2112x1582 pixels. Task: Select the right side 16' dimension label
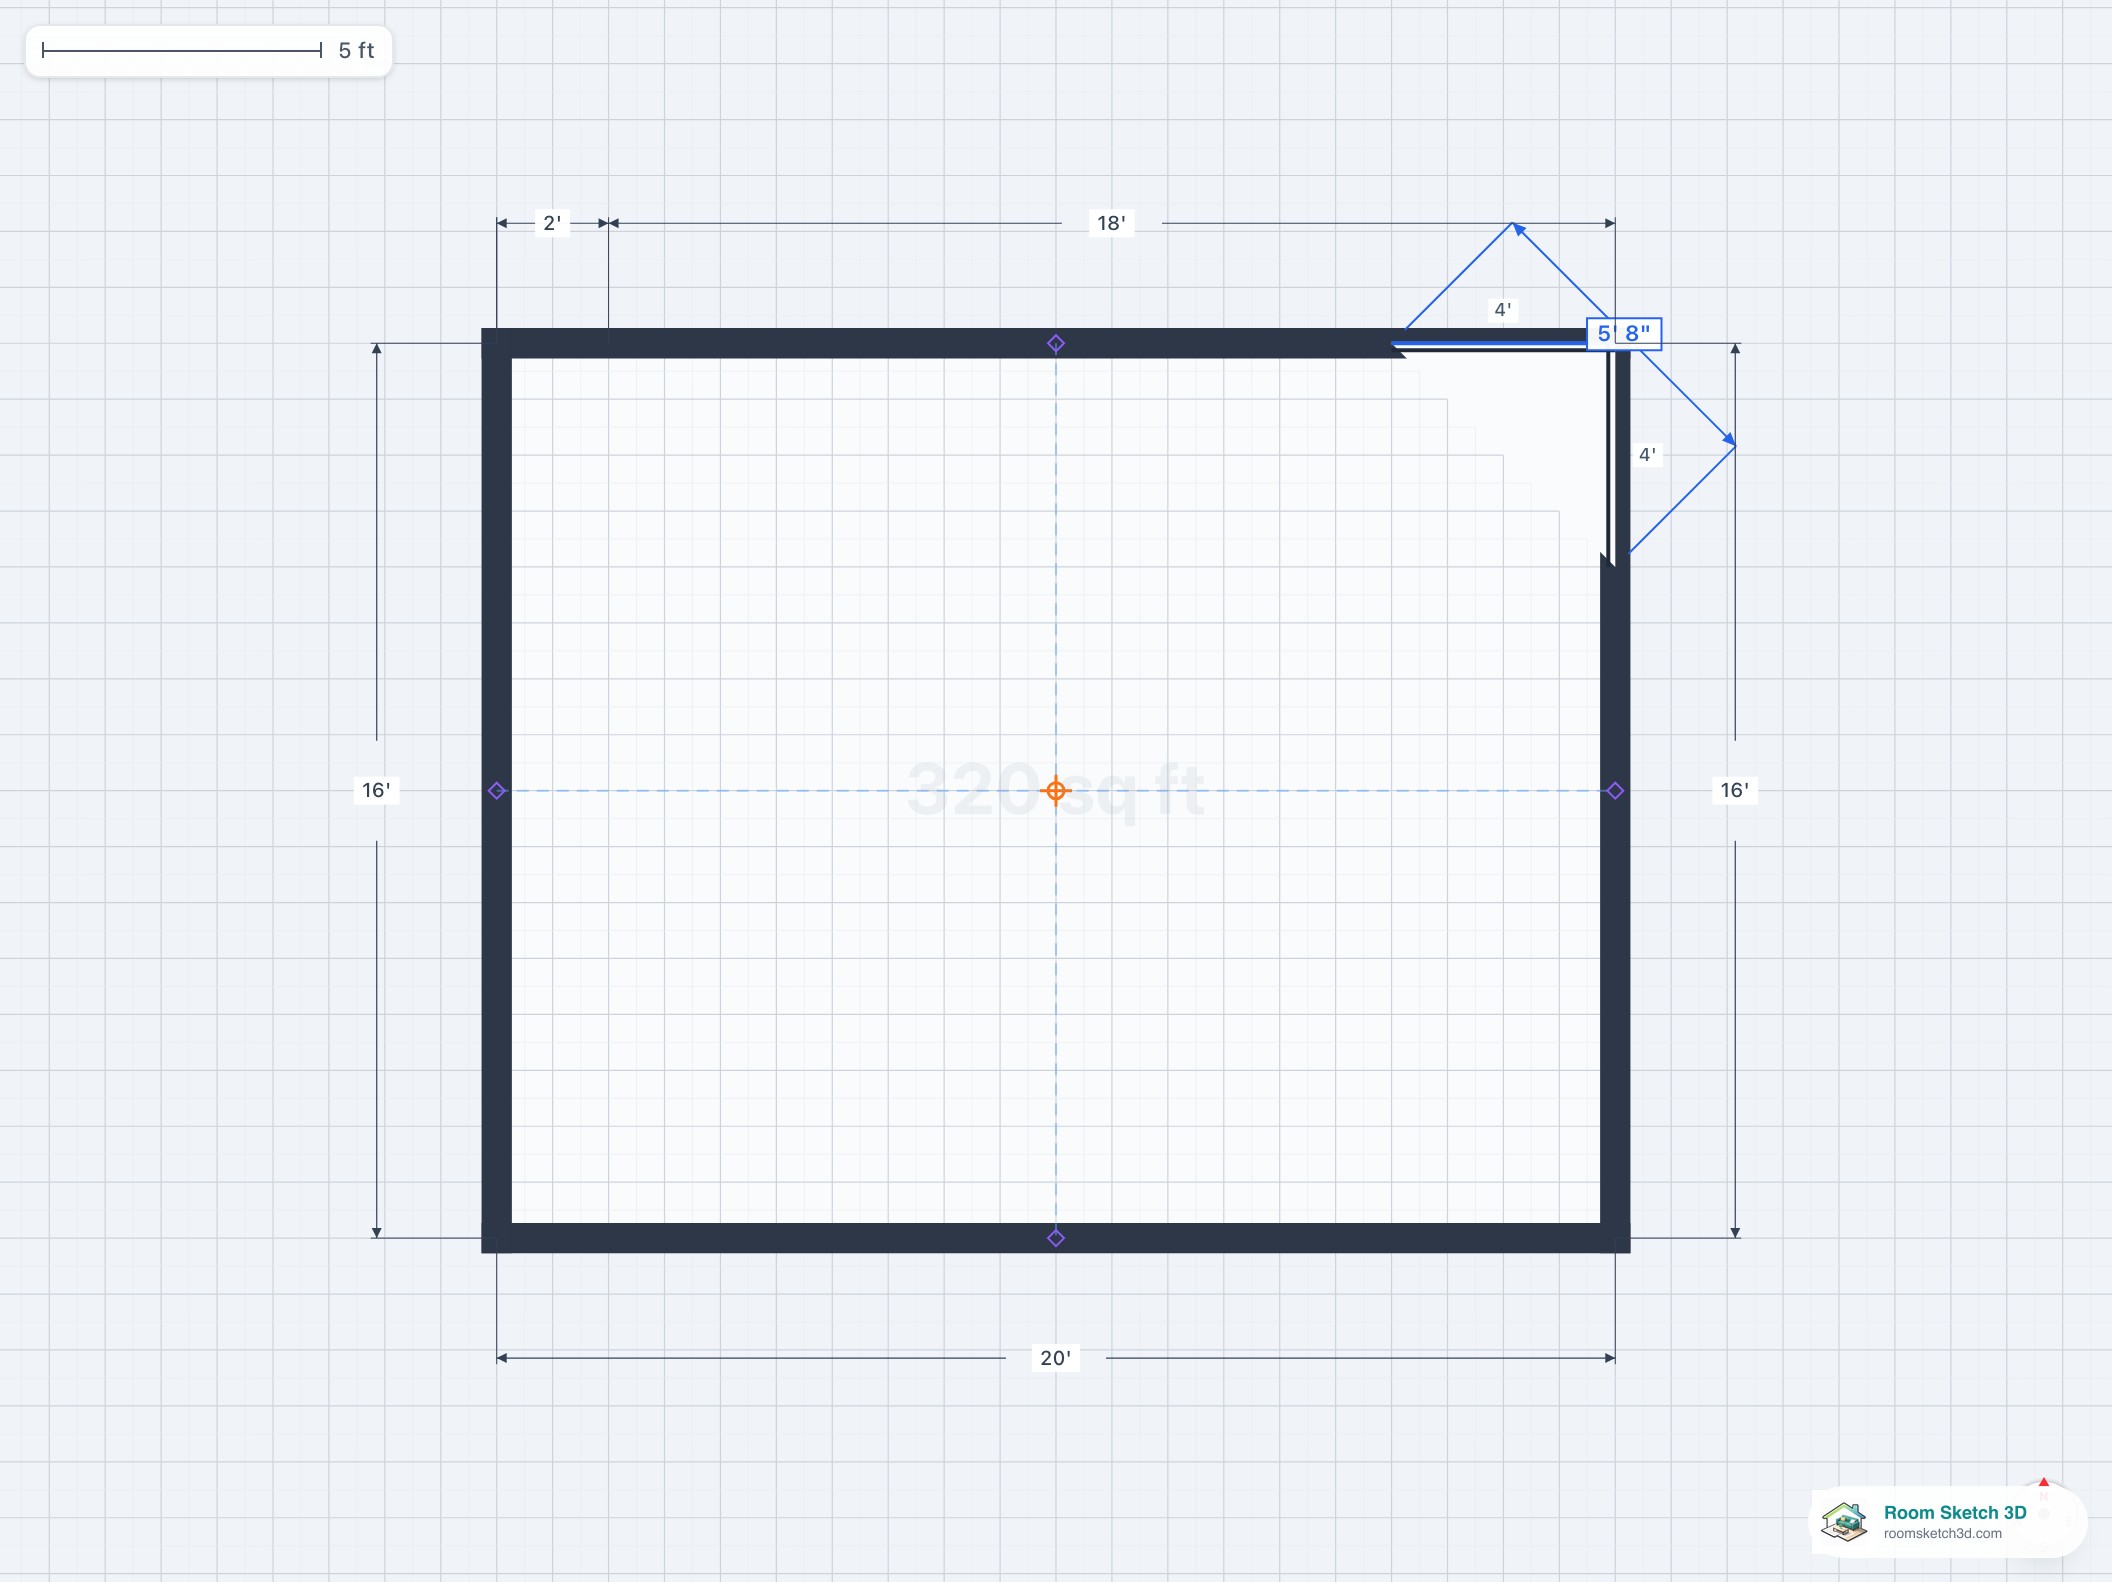pos(1734,791)
